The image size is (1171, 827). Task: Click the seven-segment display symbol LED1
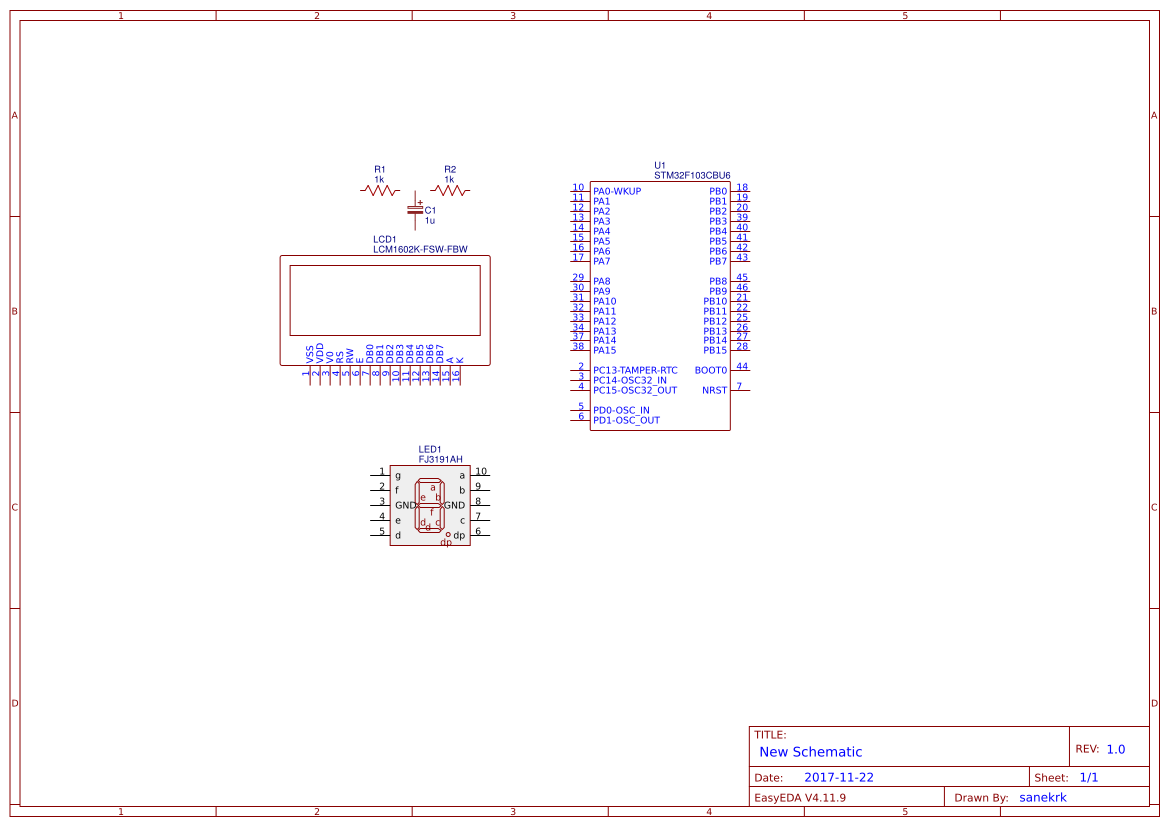tap(428, 505)
